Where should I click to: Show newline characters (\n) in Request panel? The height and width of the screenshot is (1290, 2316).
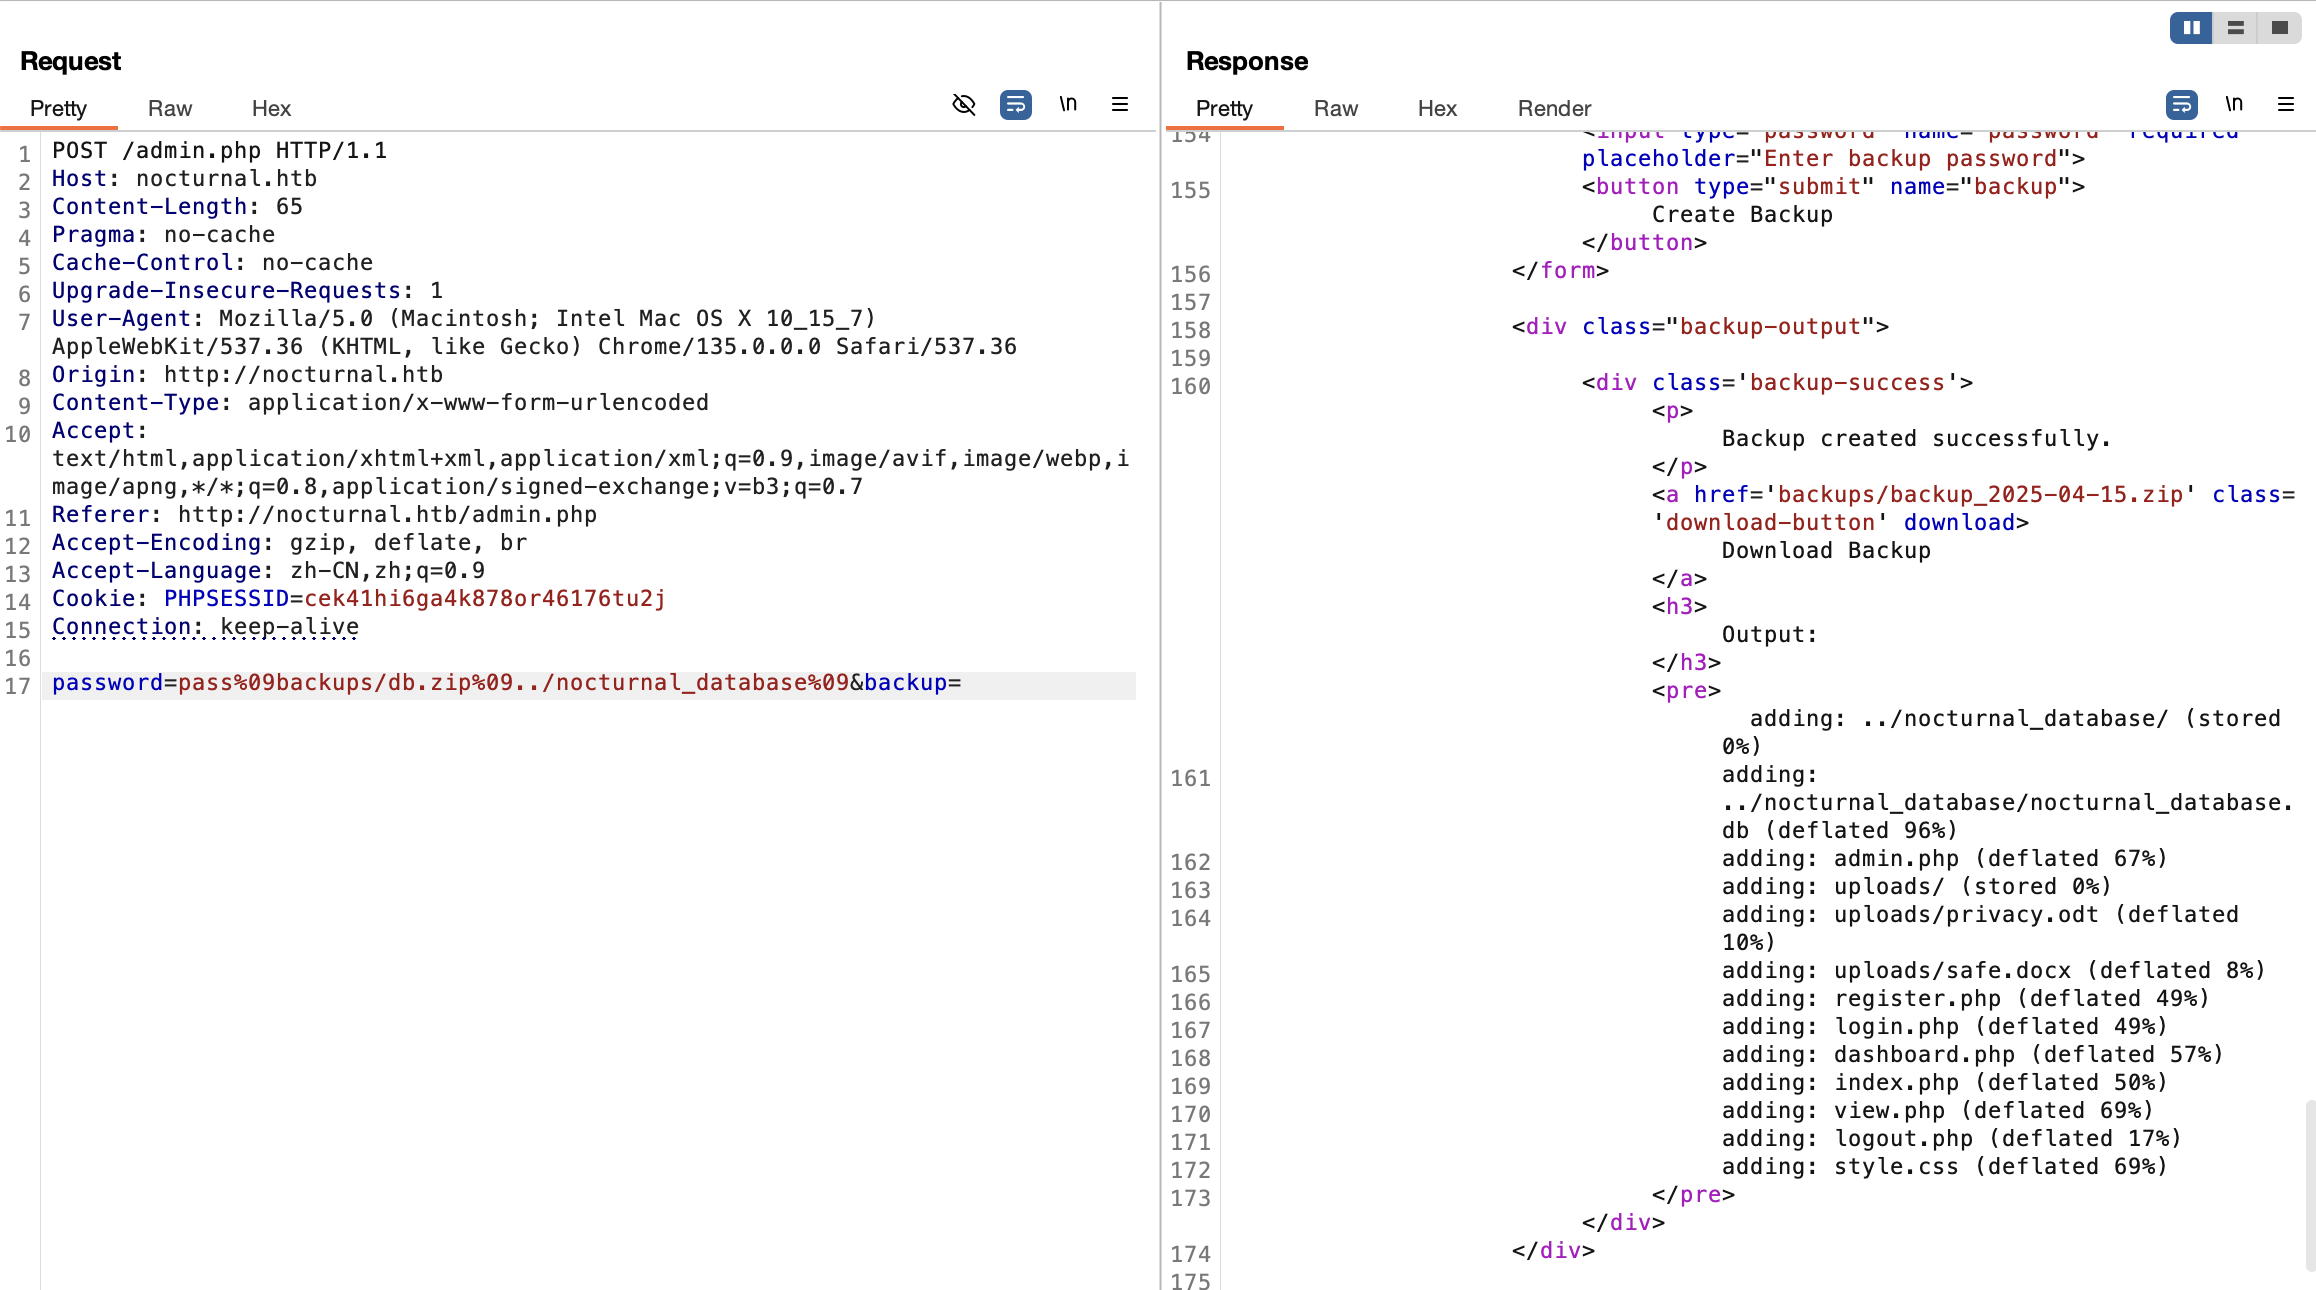1068,104
